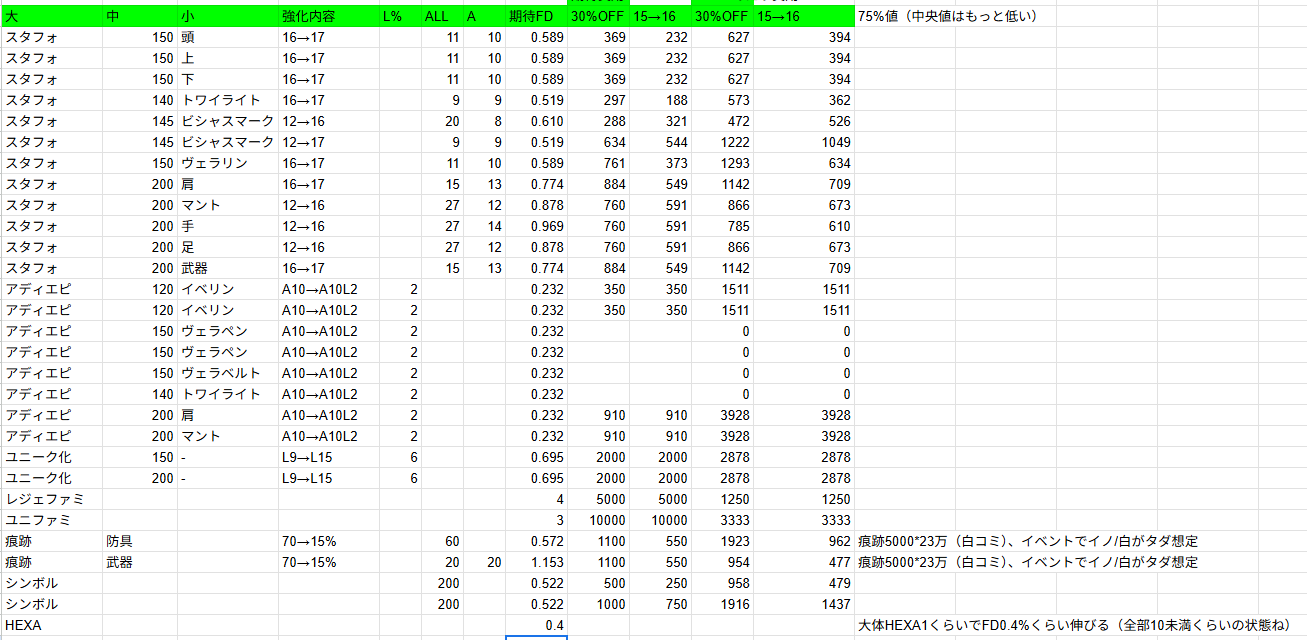Select the 60 value in the 痕跡 防具 row
The image size is (1307, 640).
click(x=442, y=541)
